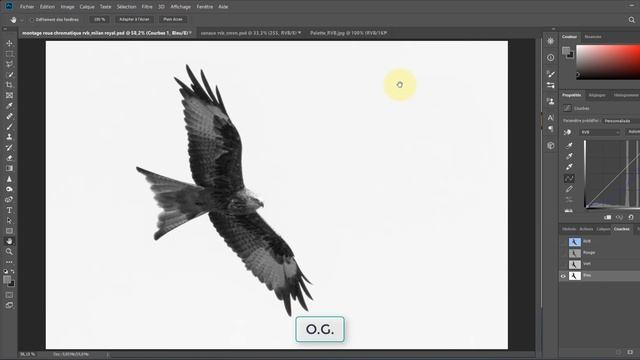Image resolution: width=640 pixels, height=360 pixels.
Task: Click Plein écran button
Action: tap(173, 19)
